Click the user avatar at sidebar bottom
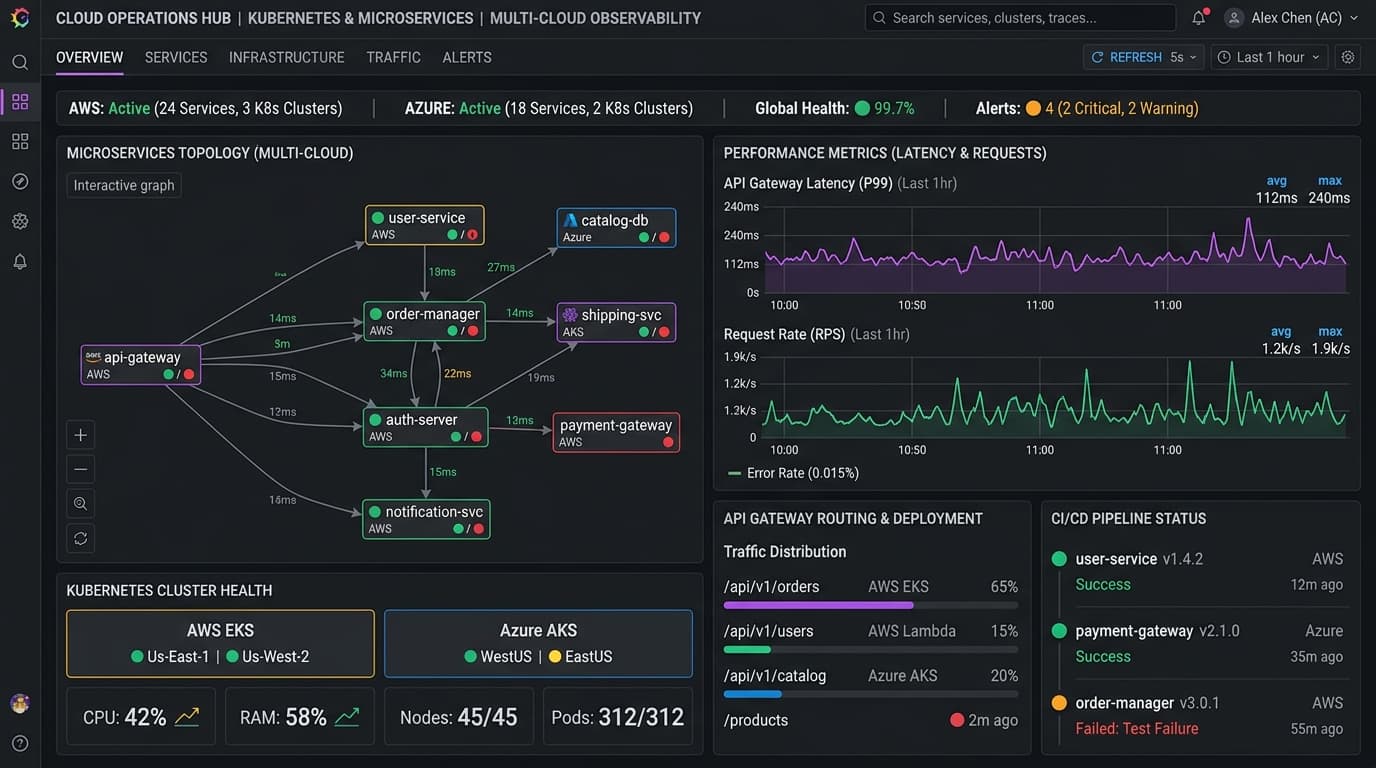This screenshot has height=768, width=1376. (x=20, y=703)
